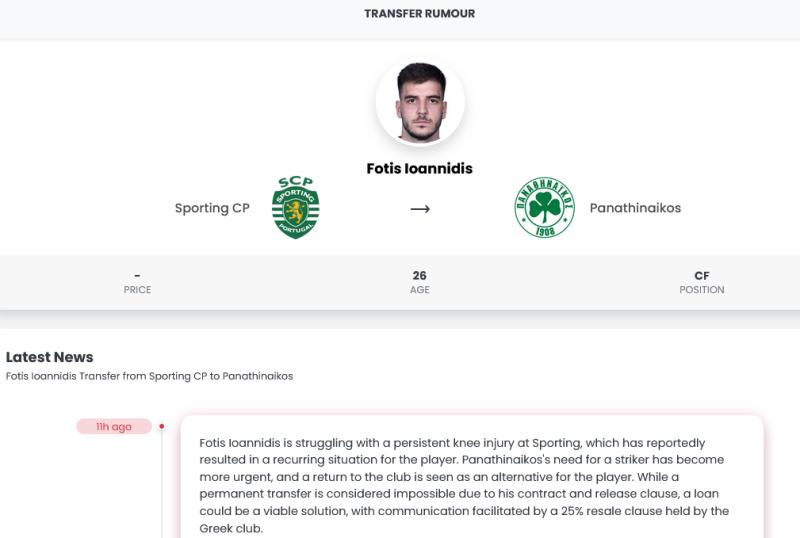Click the transfer direction arrow between clubs
Image resolution: width=800 pixels, height=538 pixels.
point(420,209)
